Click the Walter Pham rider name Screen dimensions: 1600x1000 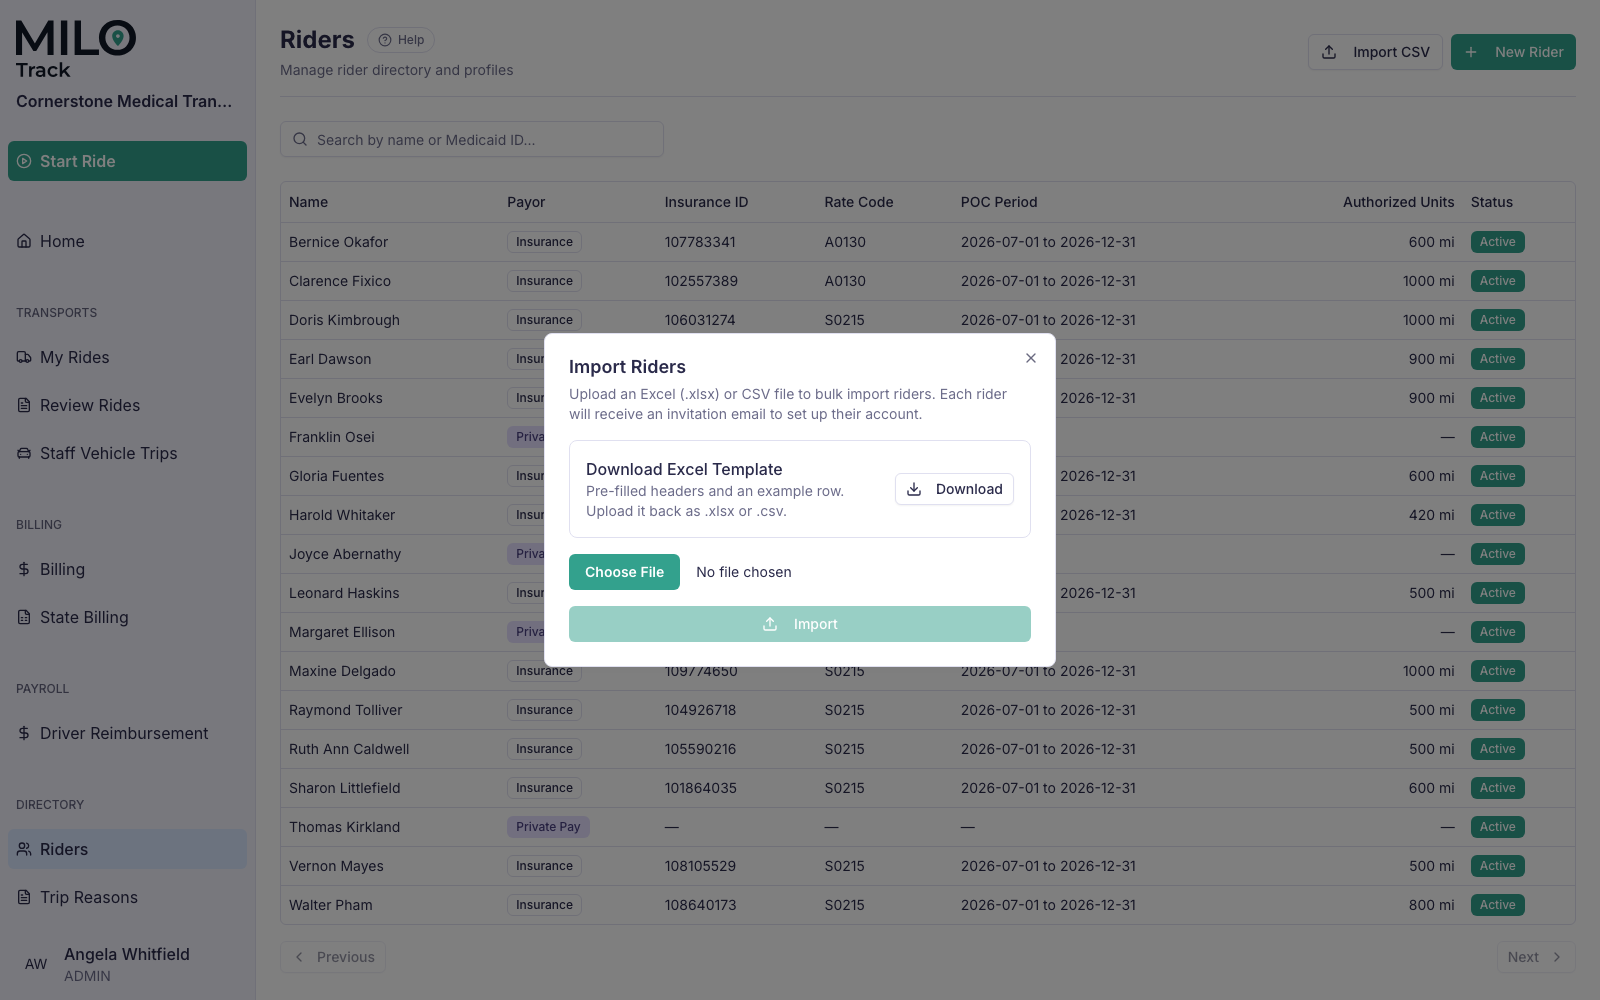(331, 905)
